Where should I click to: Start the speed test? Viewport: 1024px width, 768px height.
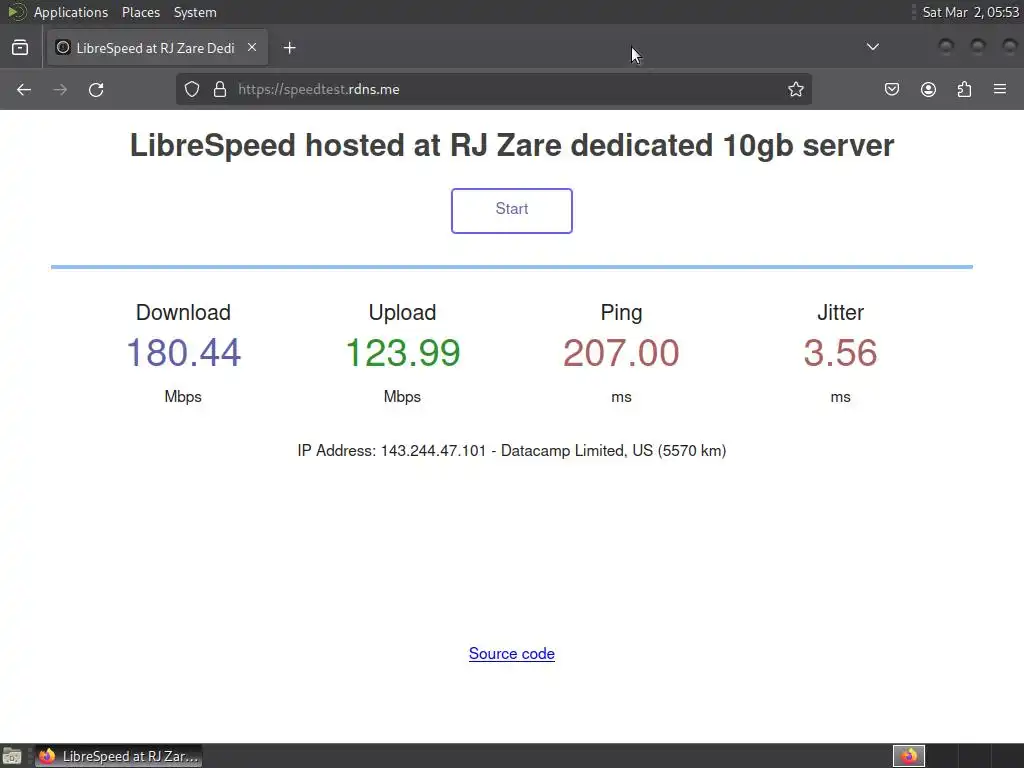pyautogui.click(x=511, y=210)
